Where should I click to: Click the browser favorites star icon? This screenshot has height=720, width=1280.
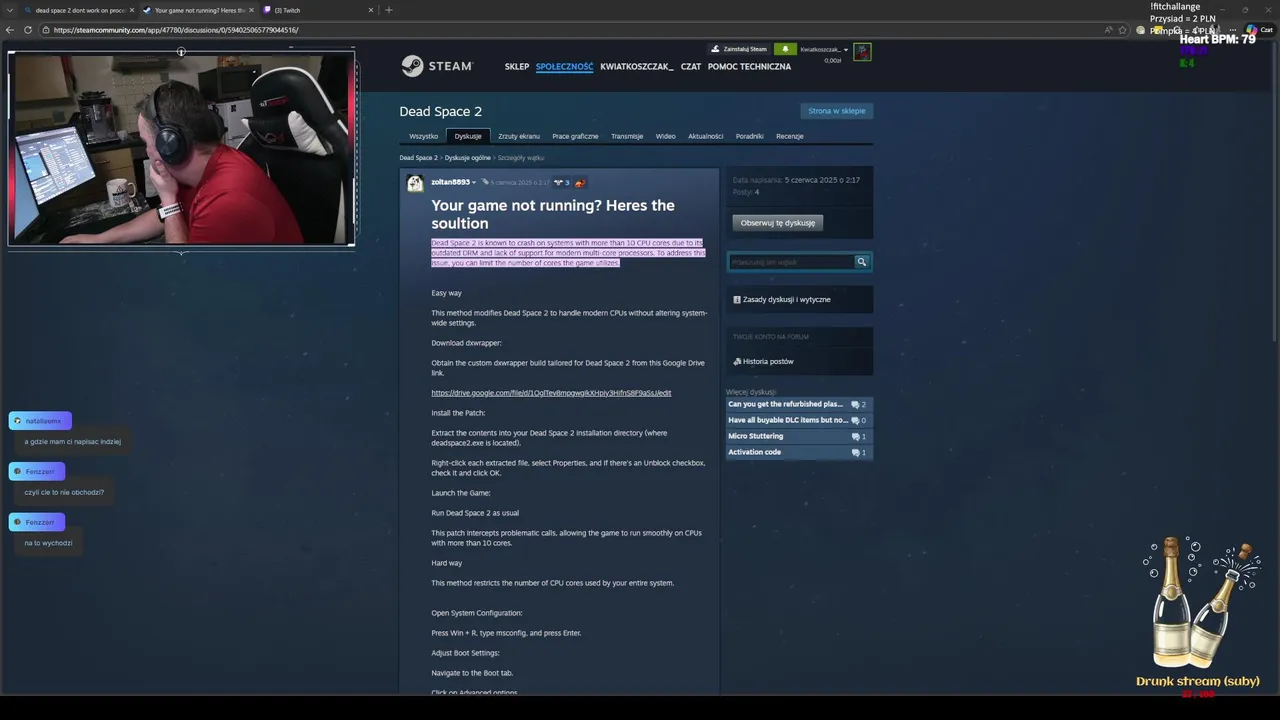pyautogui.click(x=1123, y=30)
